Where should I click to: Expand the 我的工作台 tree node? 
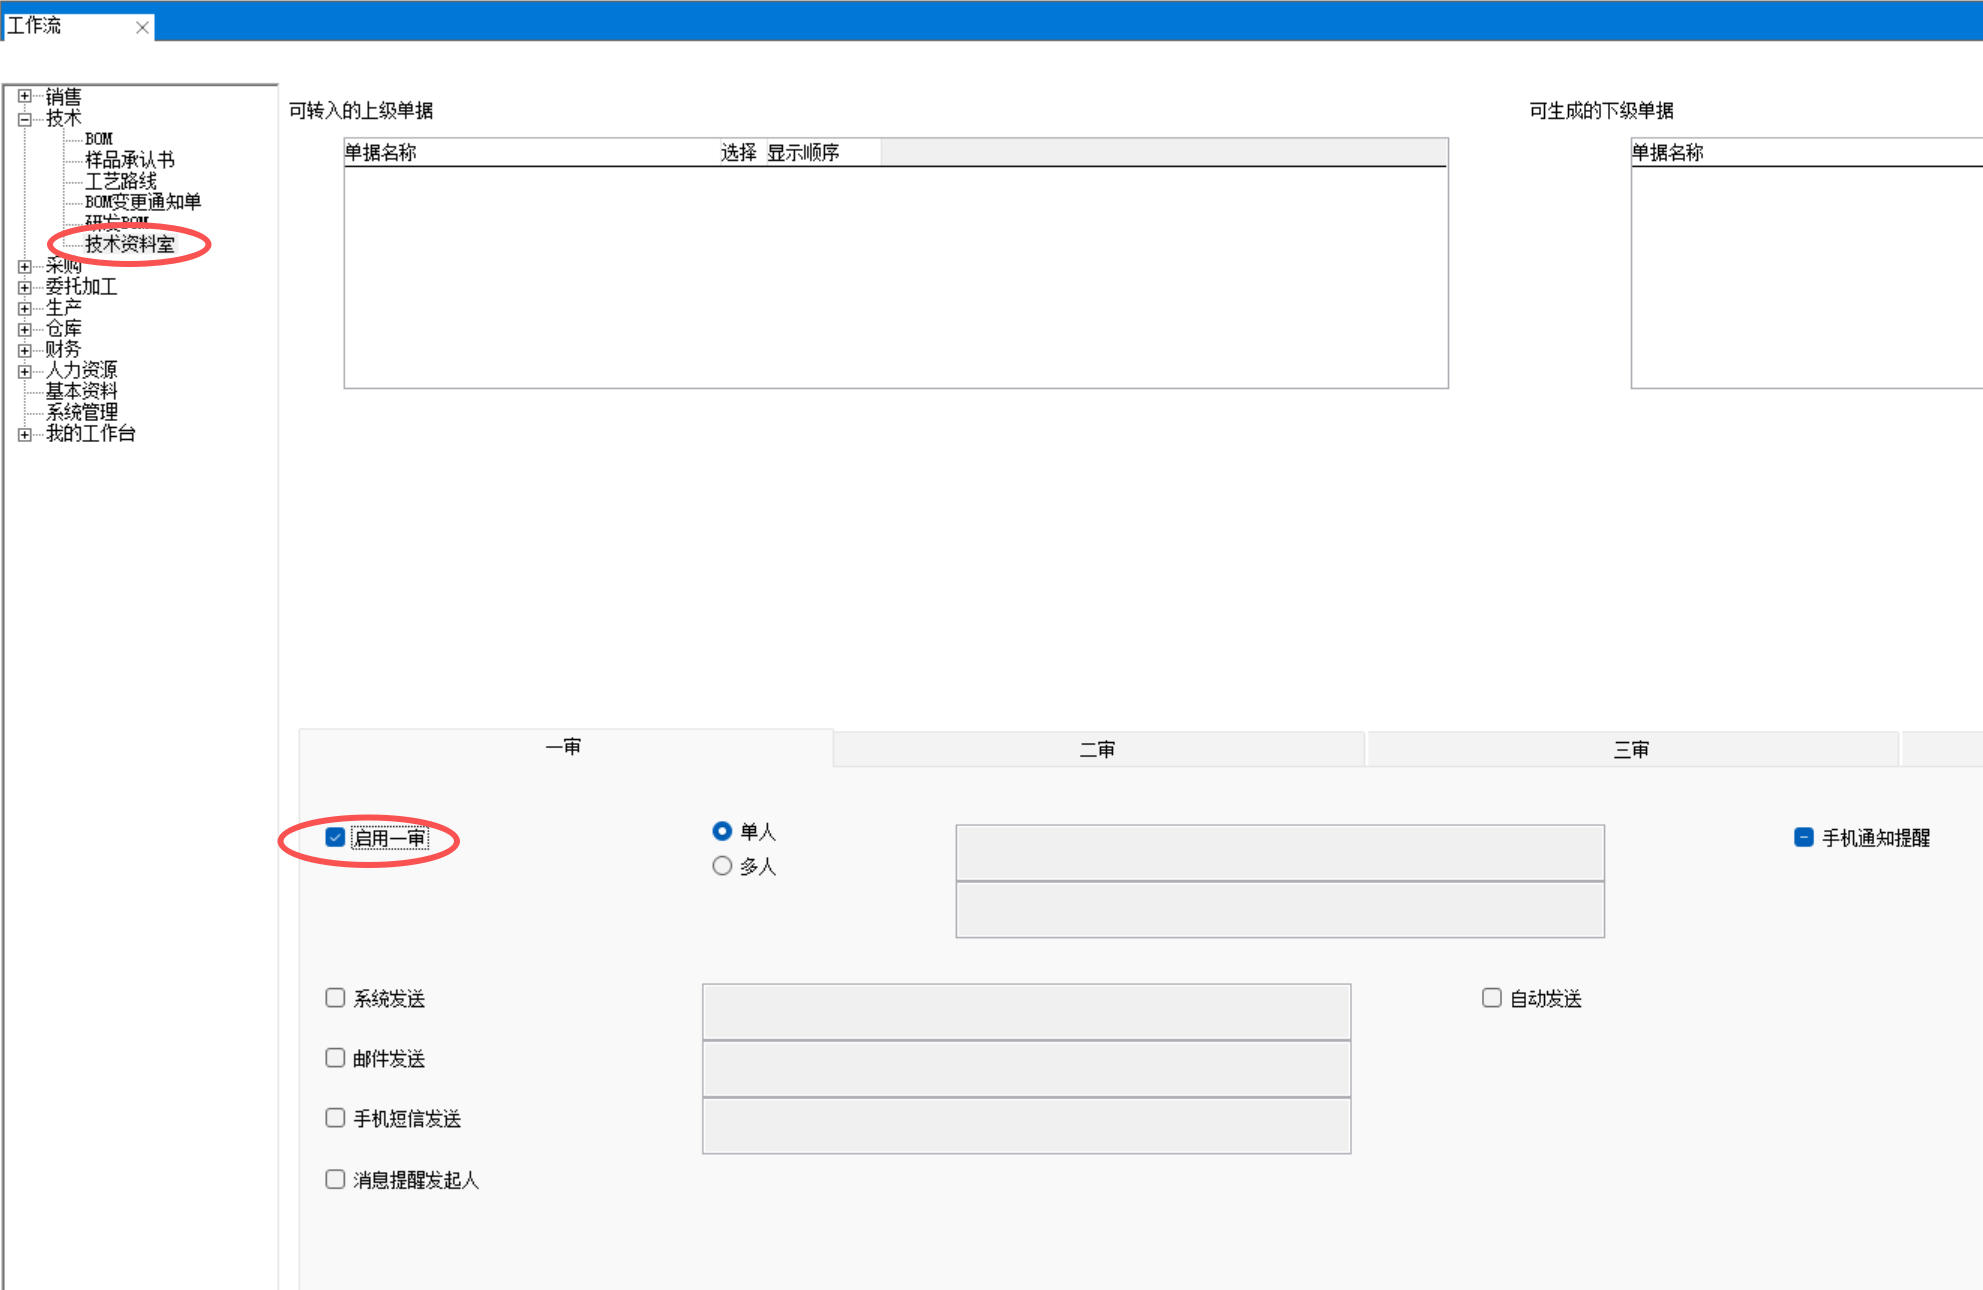point(25,434)
